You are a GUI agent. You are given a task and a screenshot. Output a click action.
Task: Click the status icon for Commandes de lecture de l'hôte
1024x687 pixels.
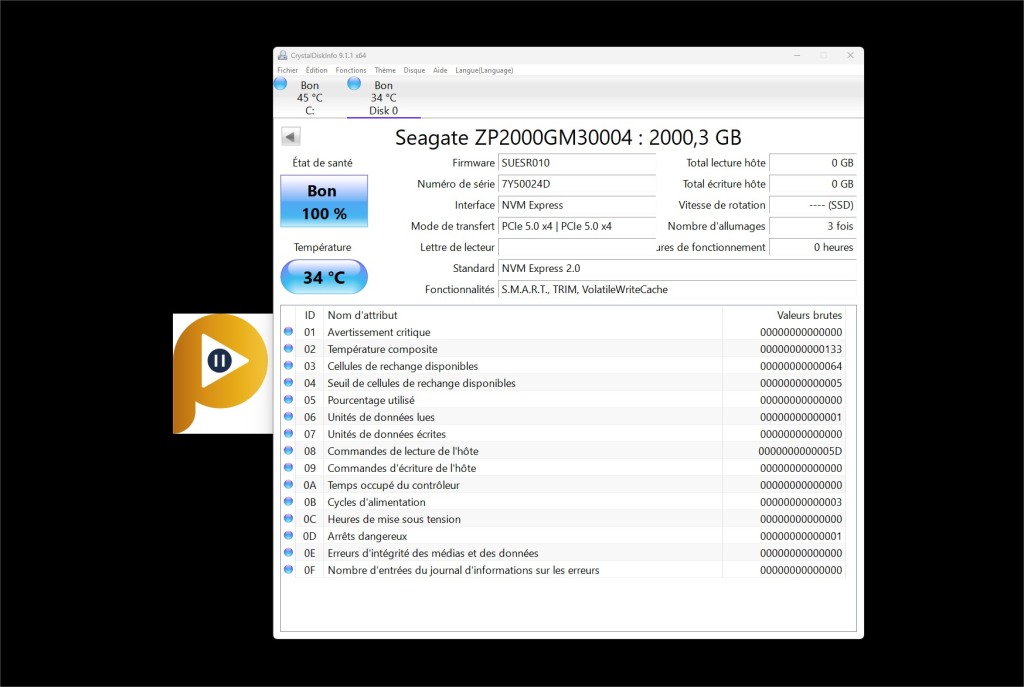(x=289, y=451)
